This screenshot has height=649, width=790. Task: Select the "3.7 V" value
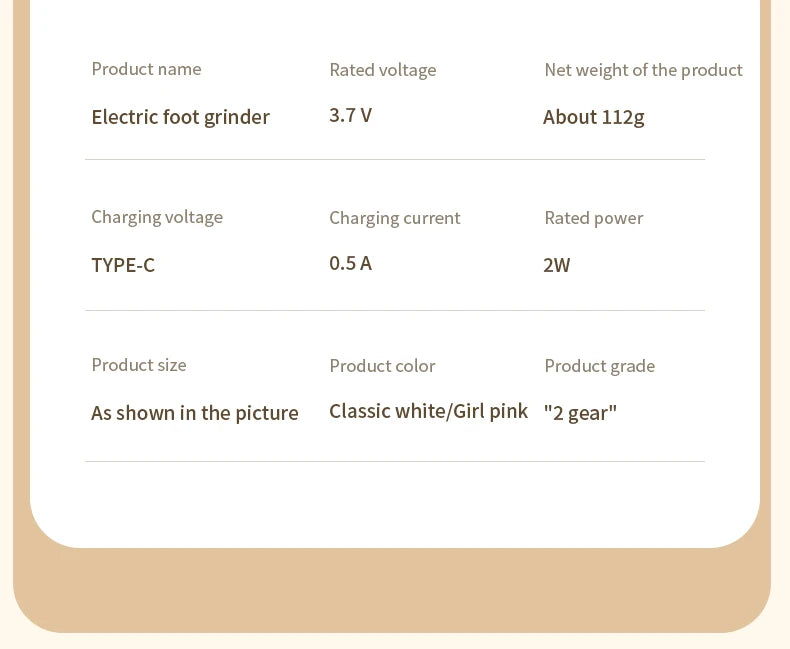pos(350,115)
